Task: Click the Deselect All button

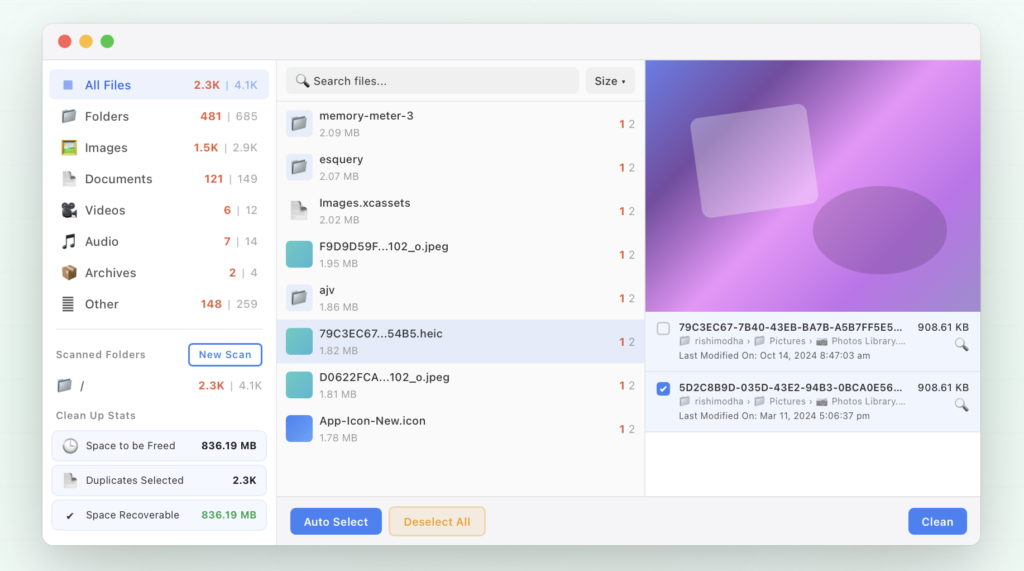Action: tap(437, 521)
